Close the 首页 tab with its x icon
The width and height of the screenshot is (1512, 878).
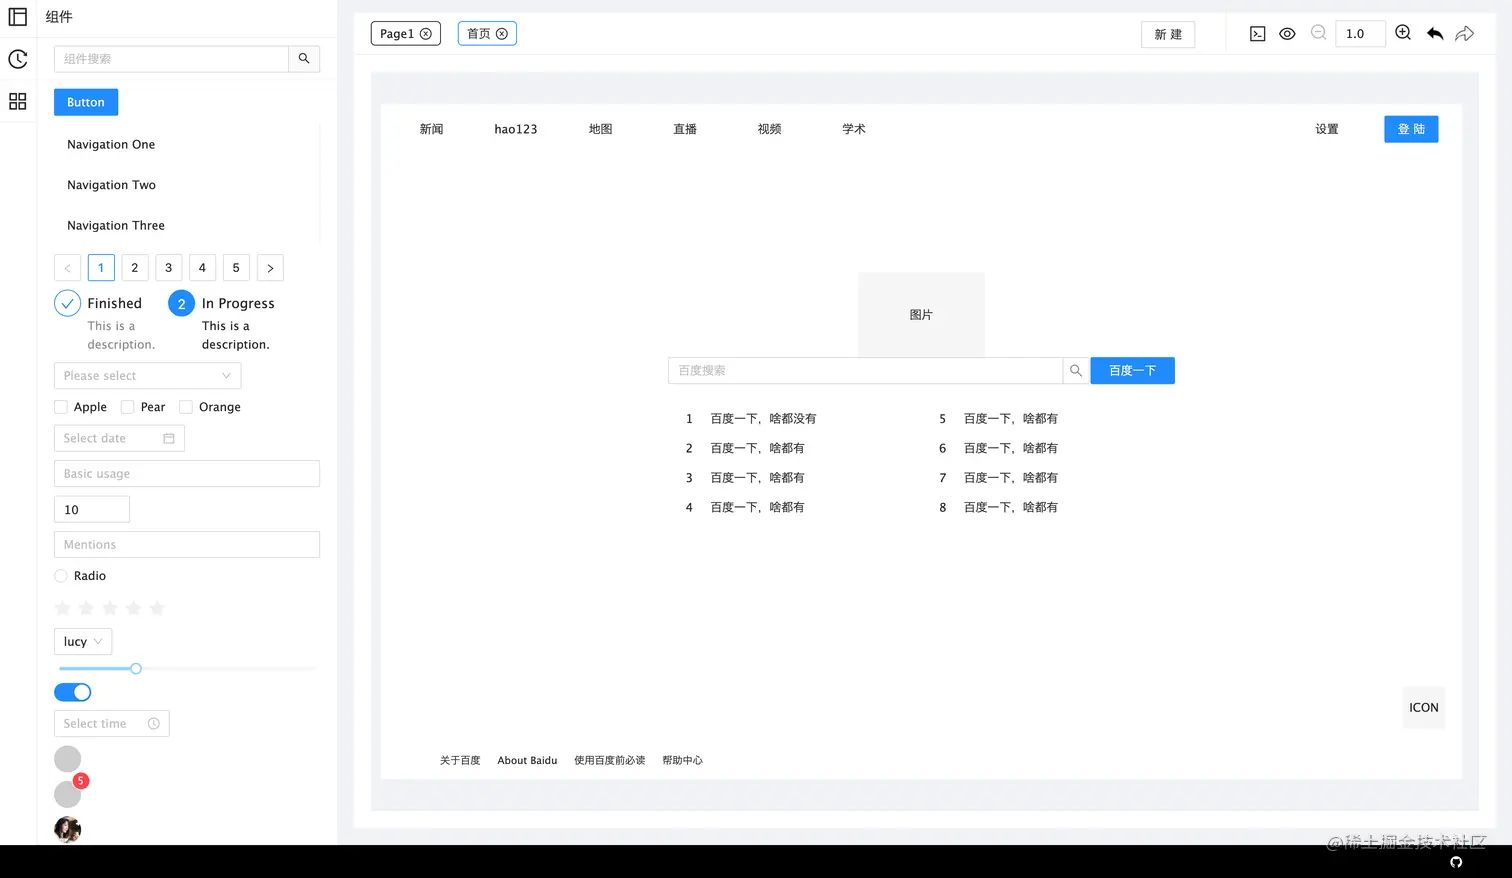502,34
